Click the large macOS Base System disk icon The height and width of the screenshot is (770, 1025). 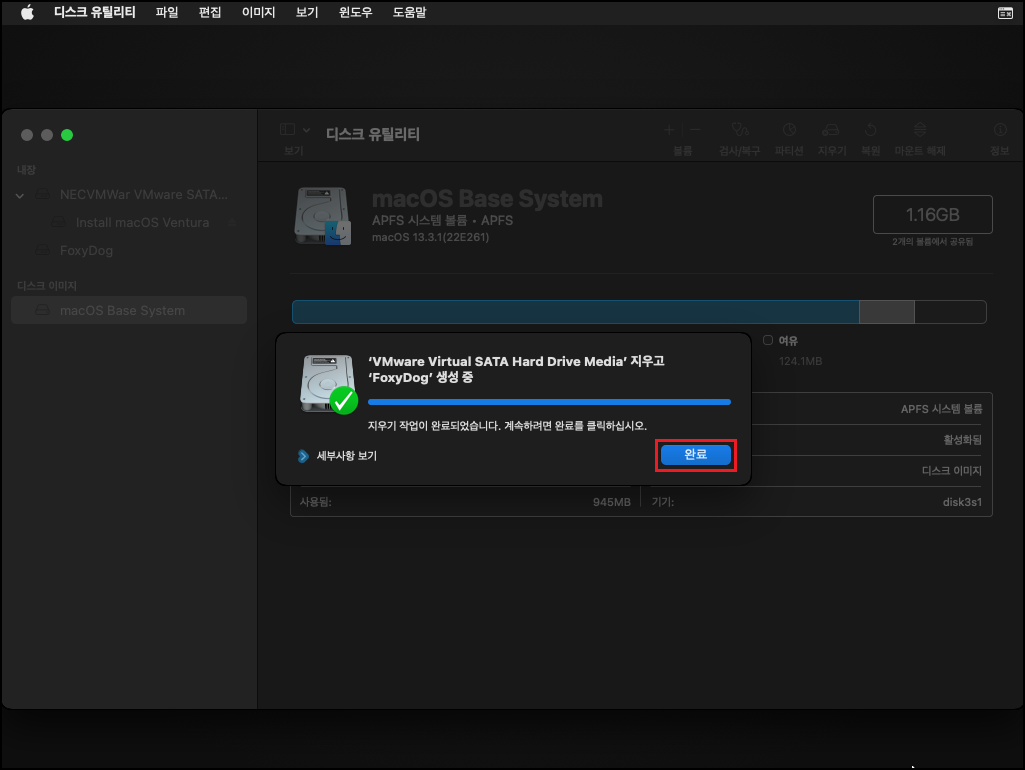click(x=323, y=216)
